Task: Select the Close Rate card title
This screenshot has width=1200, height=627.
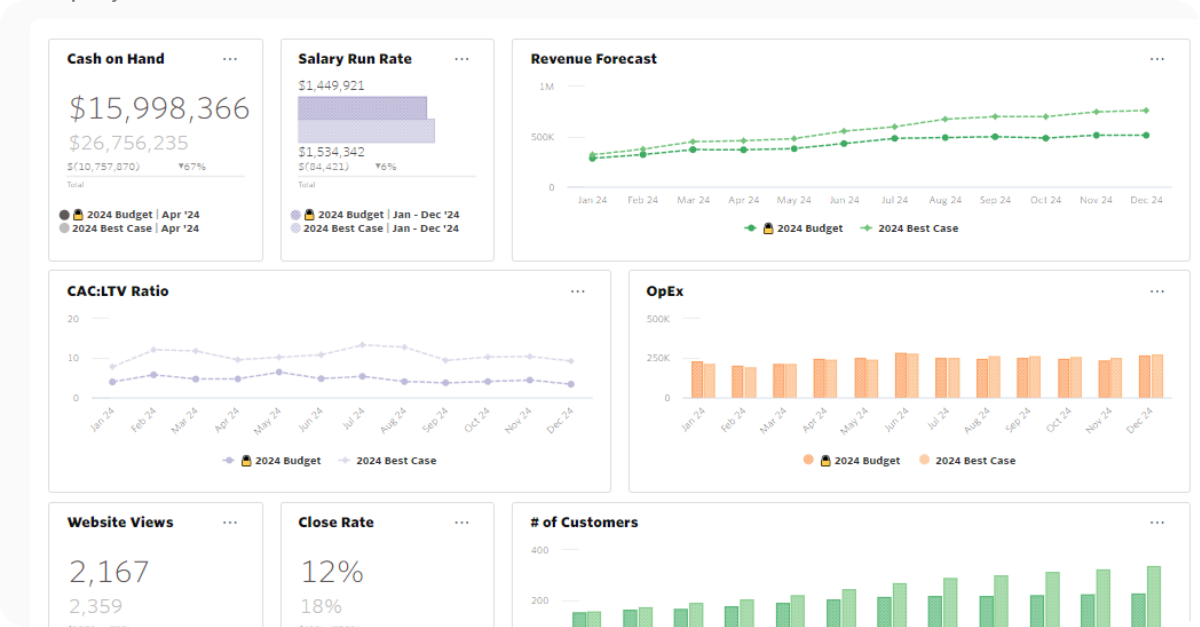Action: [x=336, y=522]
